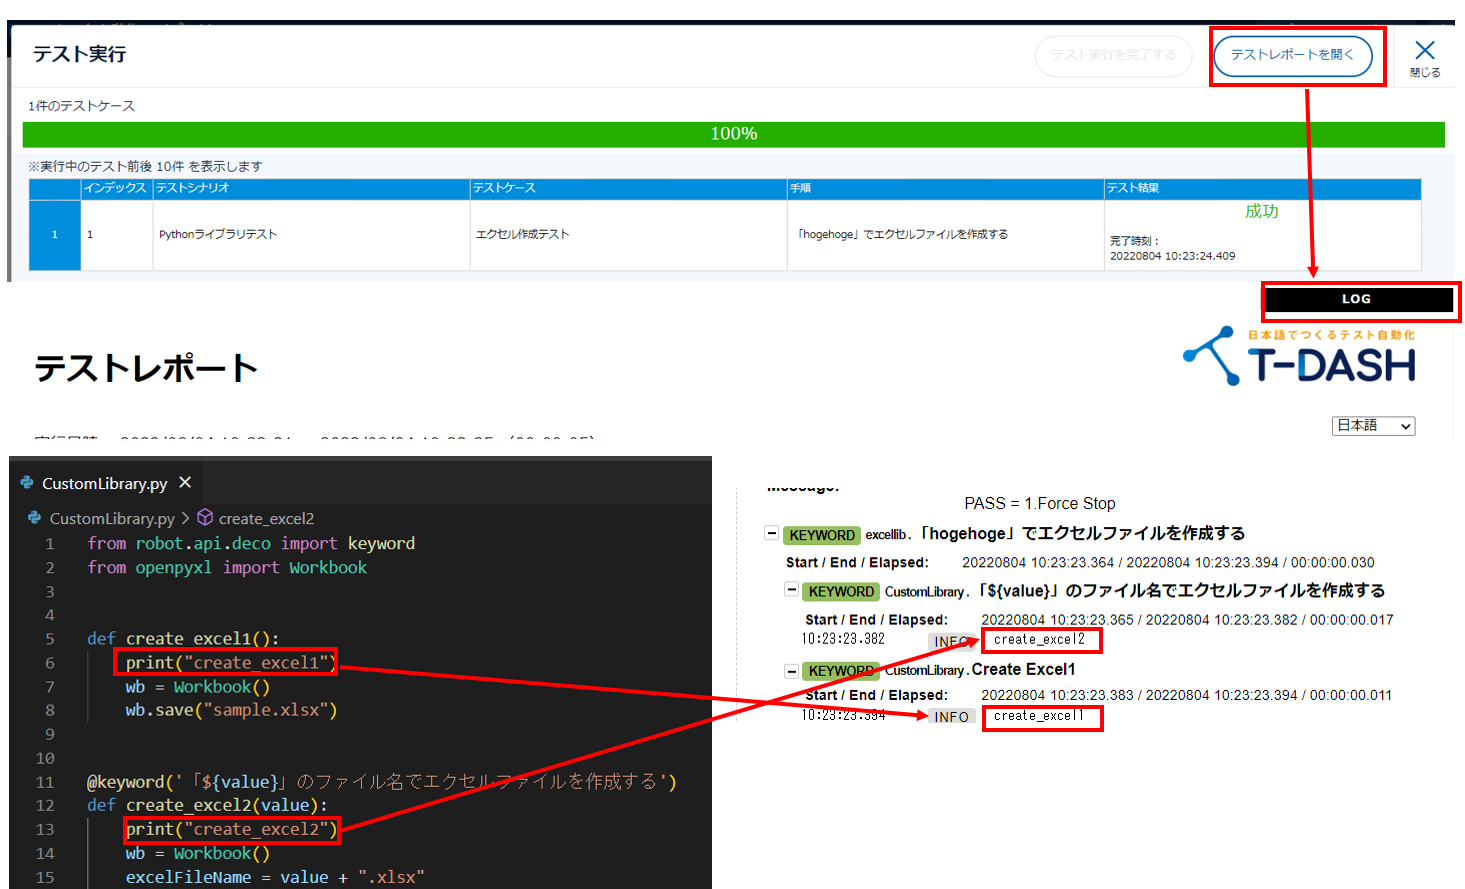Select the インデックス column header

pyautogui.click(x=116, y=188)
